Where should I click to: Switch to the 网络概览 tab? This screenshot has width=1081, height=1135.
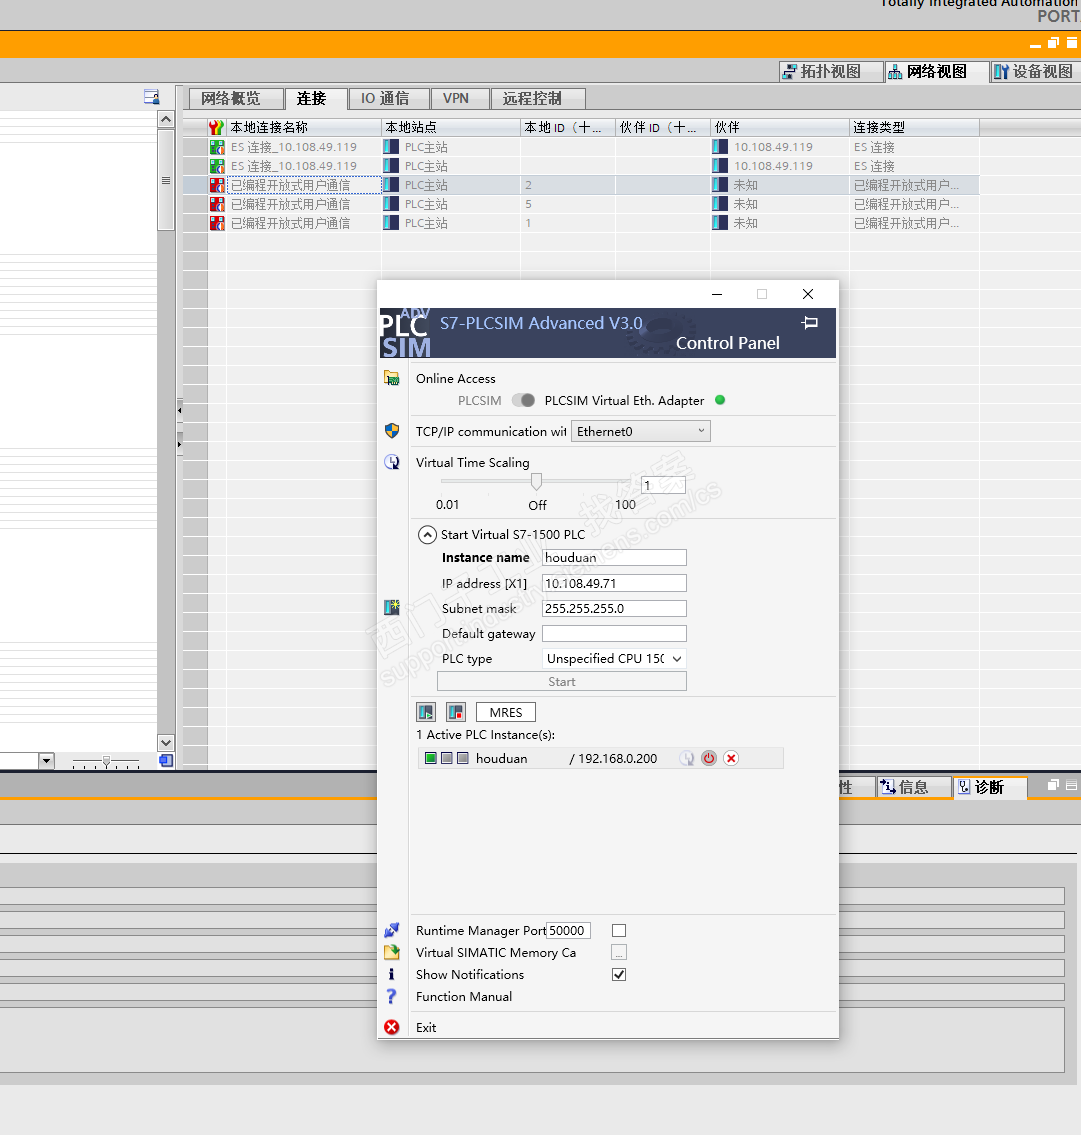point(235,98)
